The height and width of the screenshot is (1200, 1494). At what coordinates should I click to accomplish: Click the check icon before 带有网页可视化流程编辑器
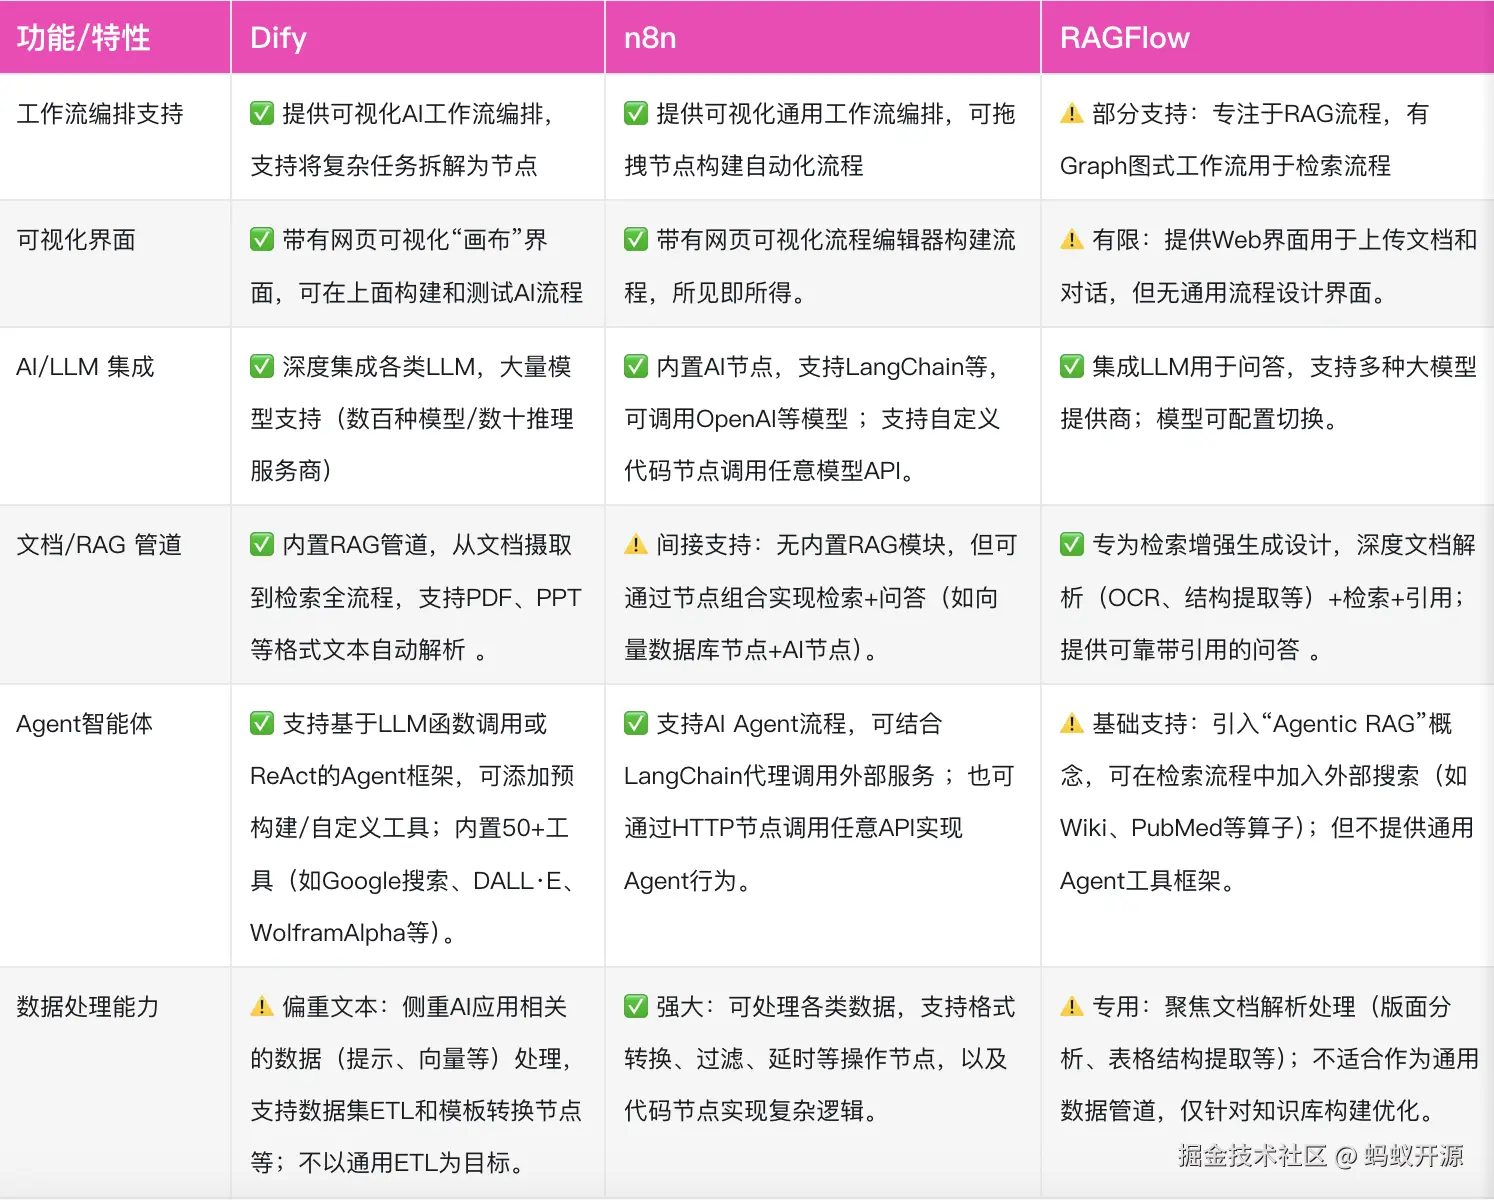[x=636, y=239]
